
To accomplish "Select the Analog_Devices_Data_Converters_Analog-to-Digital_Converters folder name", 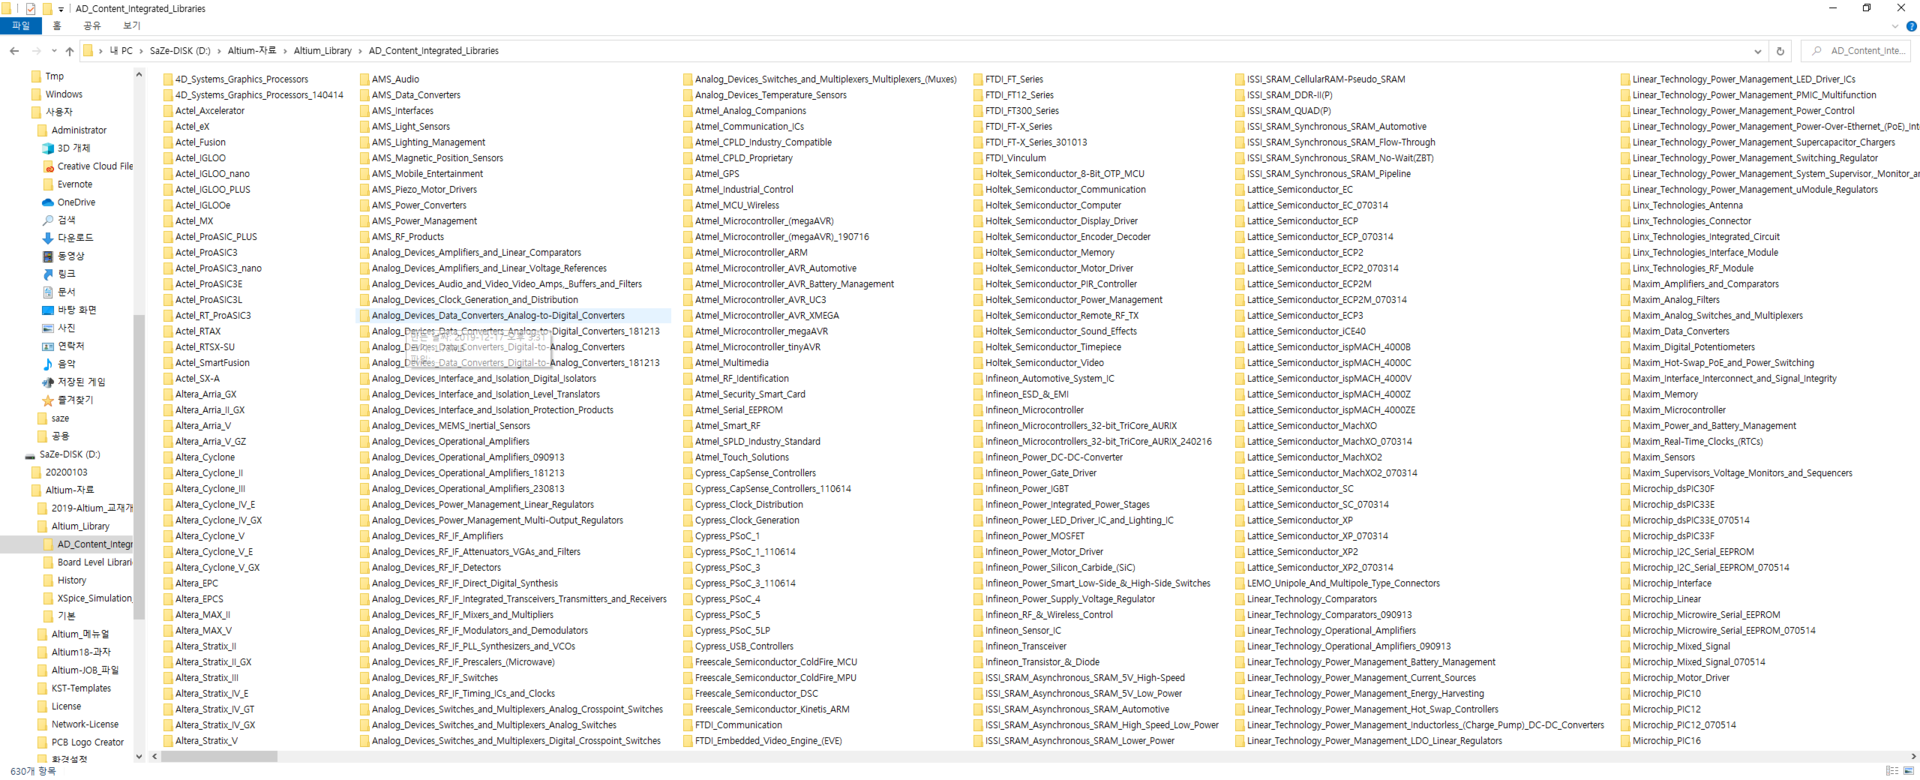I will tap(498, 315).
